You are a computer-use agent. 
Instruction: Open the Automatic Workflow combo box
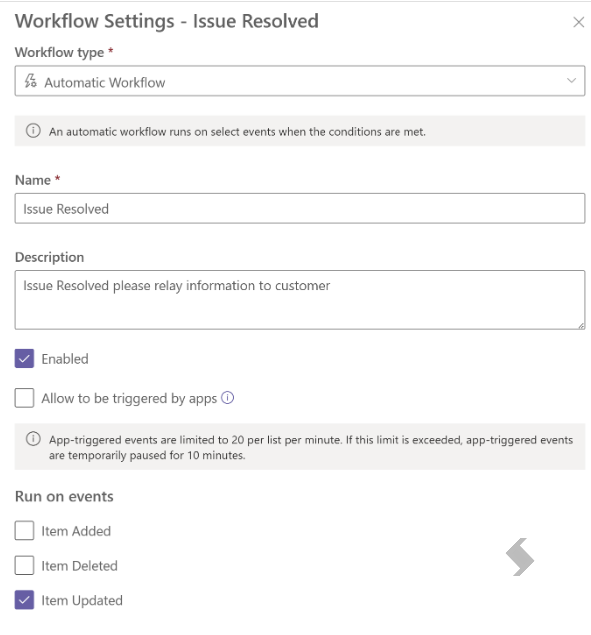click(300, 81)
